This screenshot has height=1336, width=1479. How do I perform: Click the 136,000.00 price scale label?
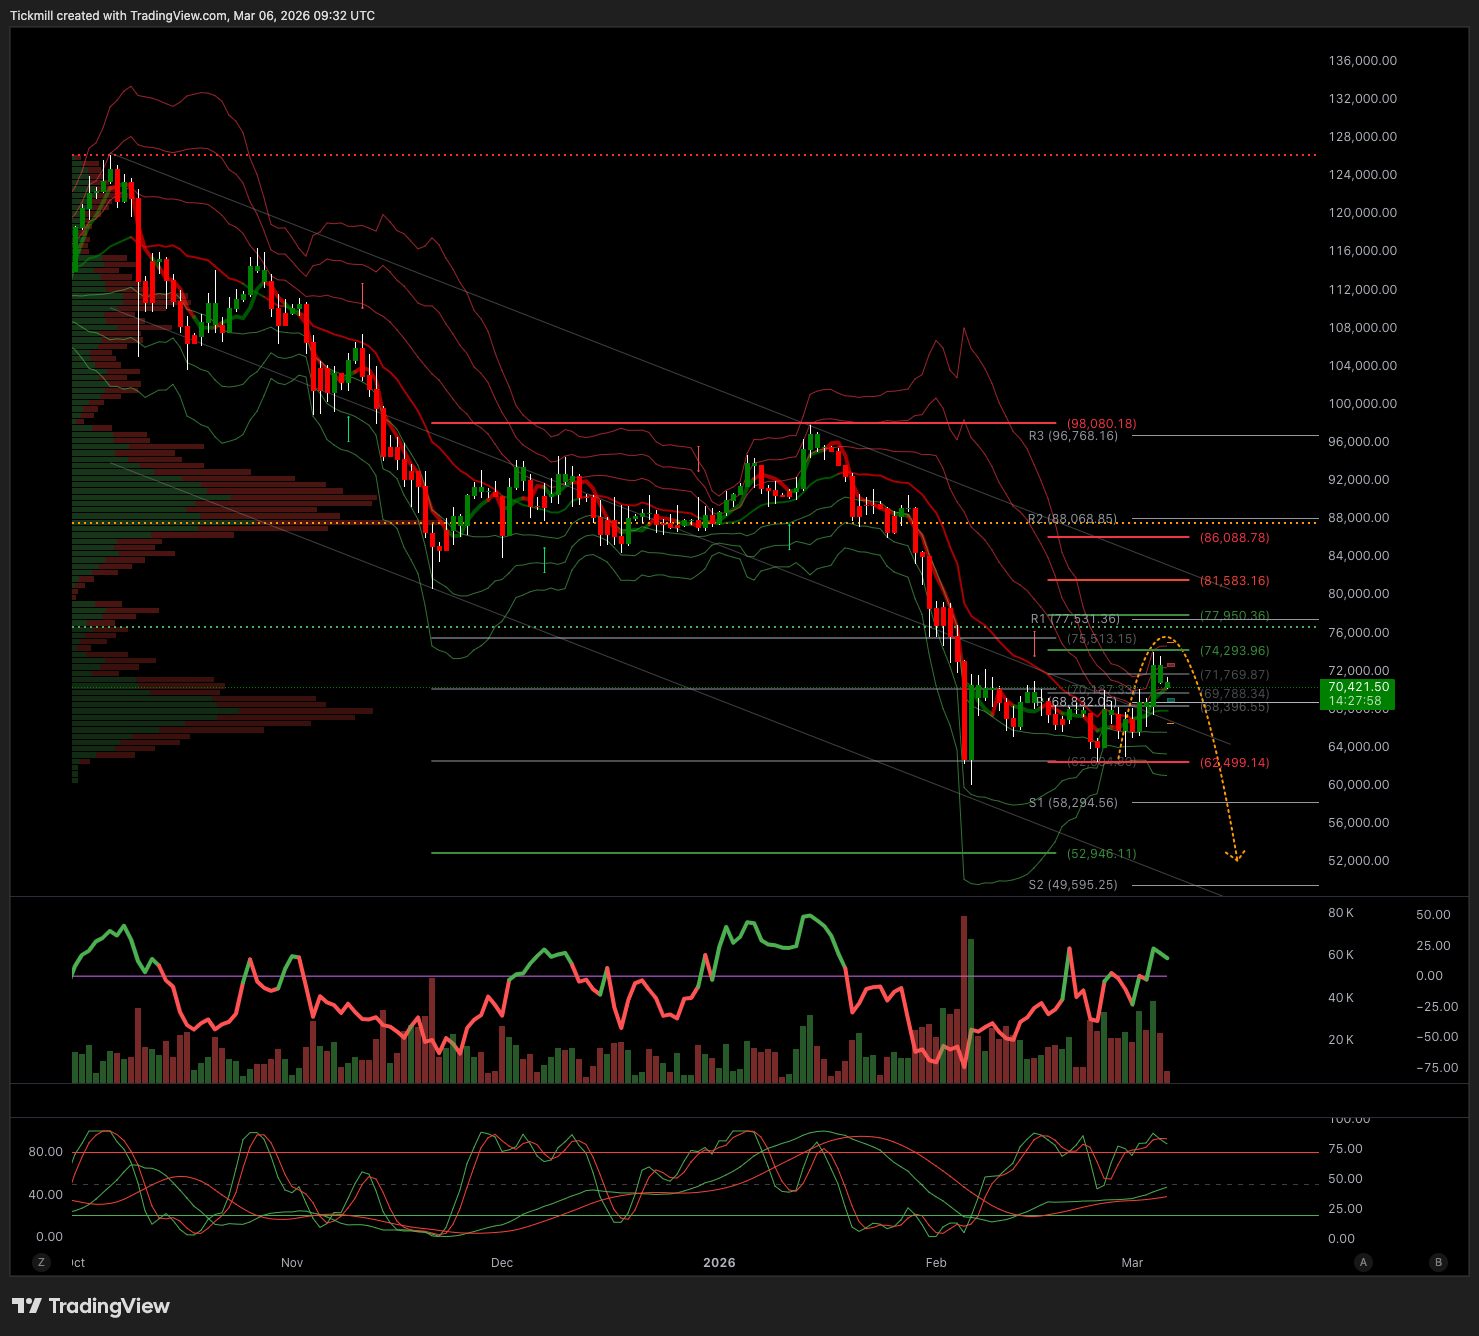coord(1362,61)
